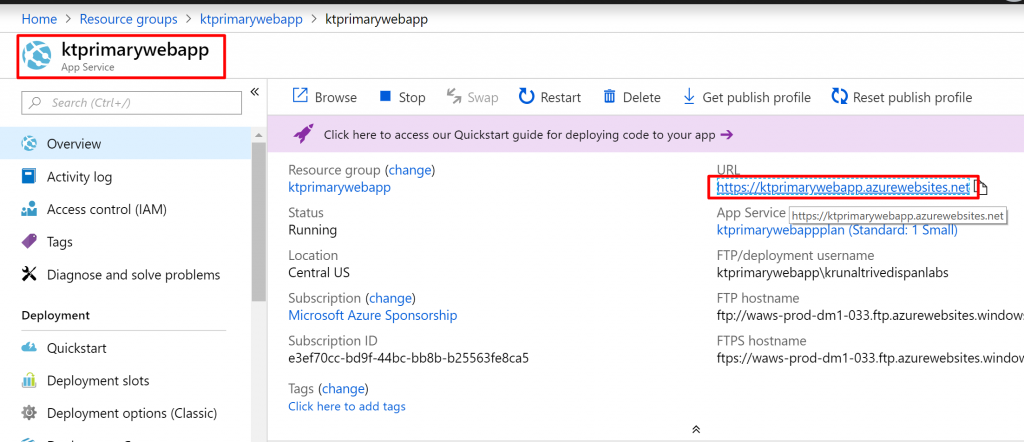Open Quickstart under Deployment
Image resolution: width=1024 pixels, height=442 pixels.
click(125, 348)
